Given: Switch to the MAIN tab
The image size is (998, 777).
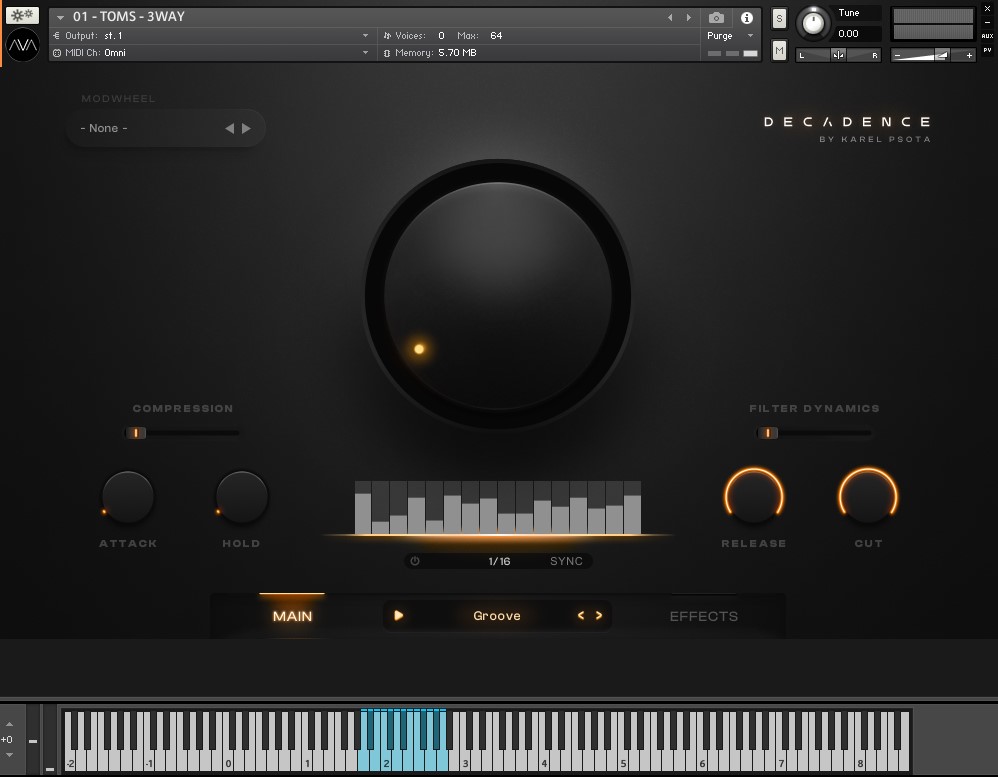Looking at the screenshot, I should click(292, 616).
